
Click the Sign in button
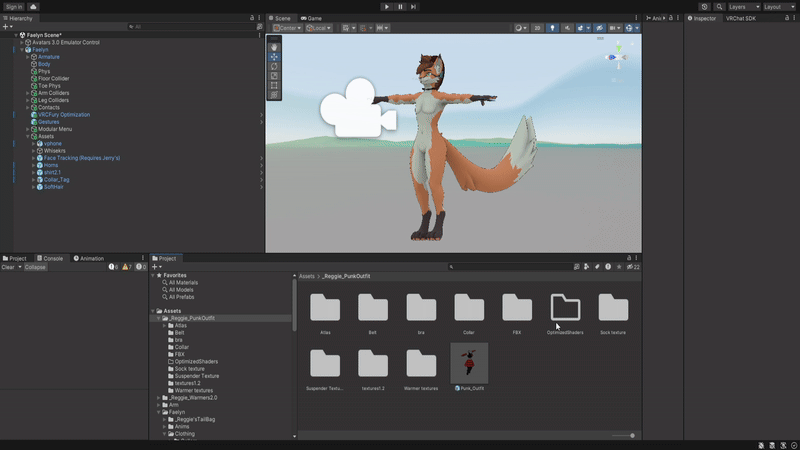12,7
